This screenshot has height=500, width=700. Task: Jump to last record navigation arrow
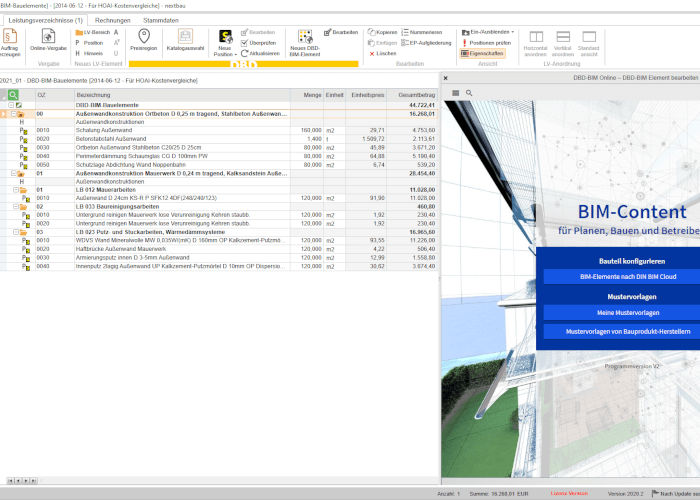(33, 481)
